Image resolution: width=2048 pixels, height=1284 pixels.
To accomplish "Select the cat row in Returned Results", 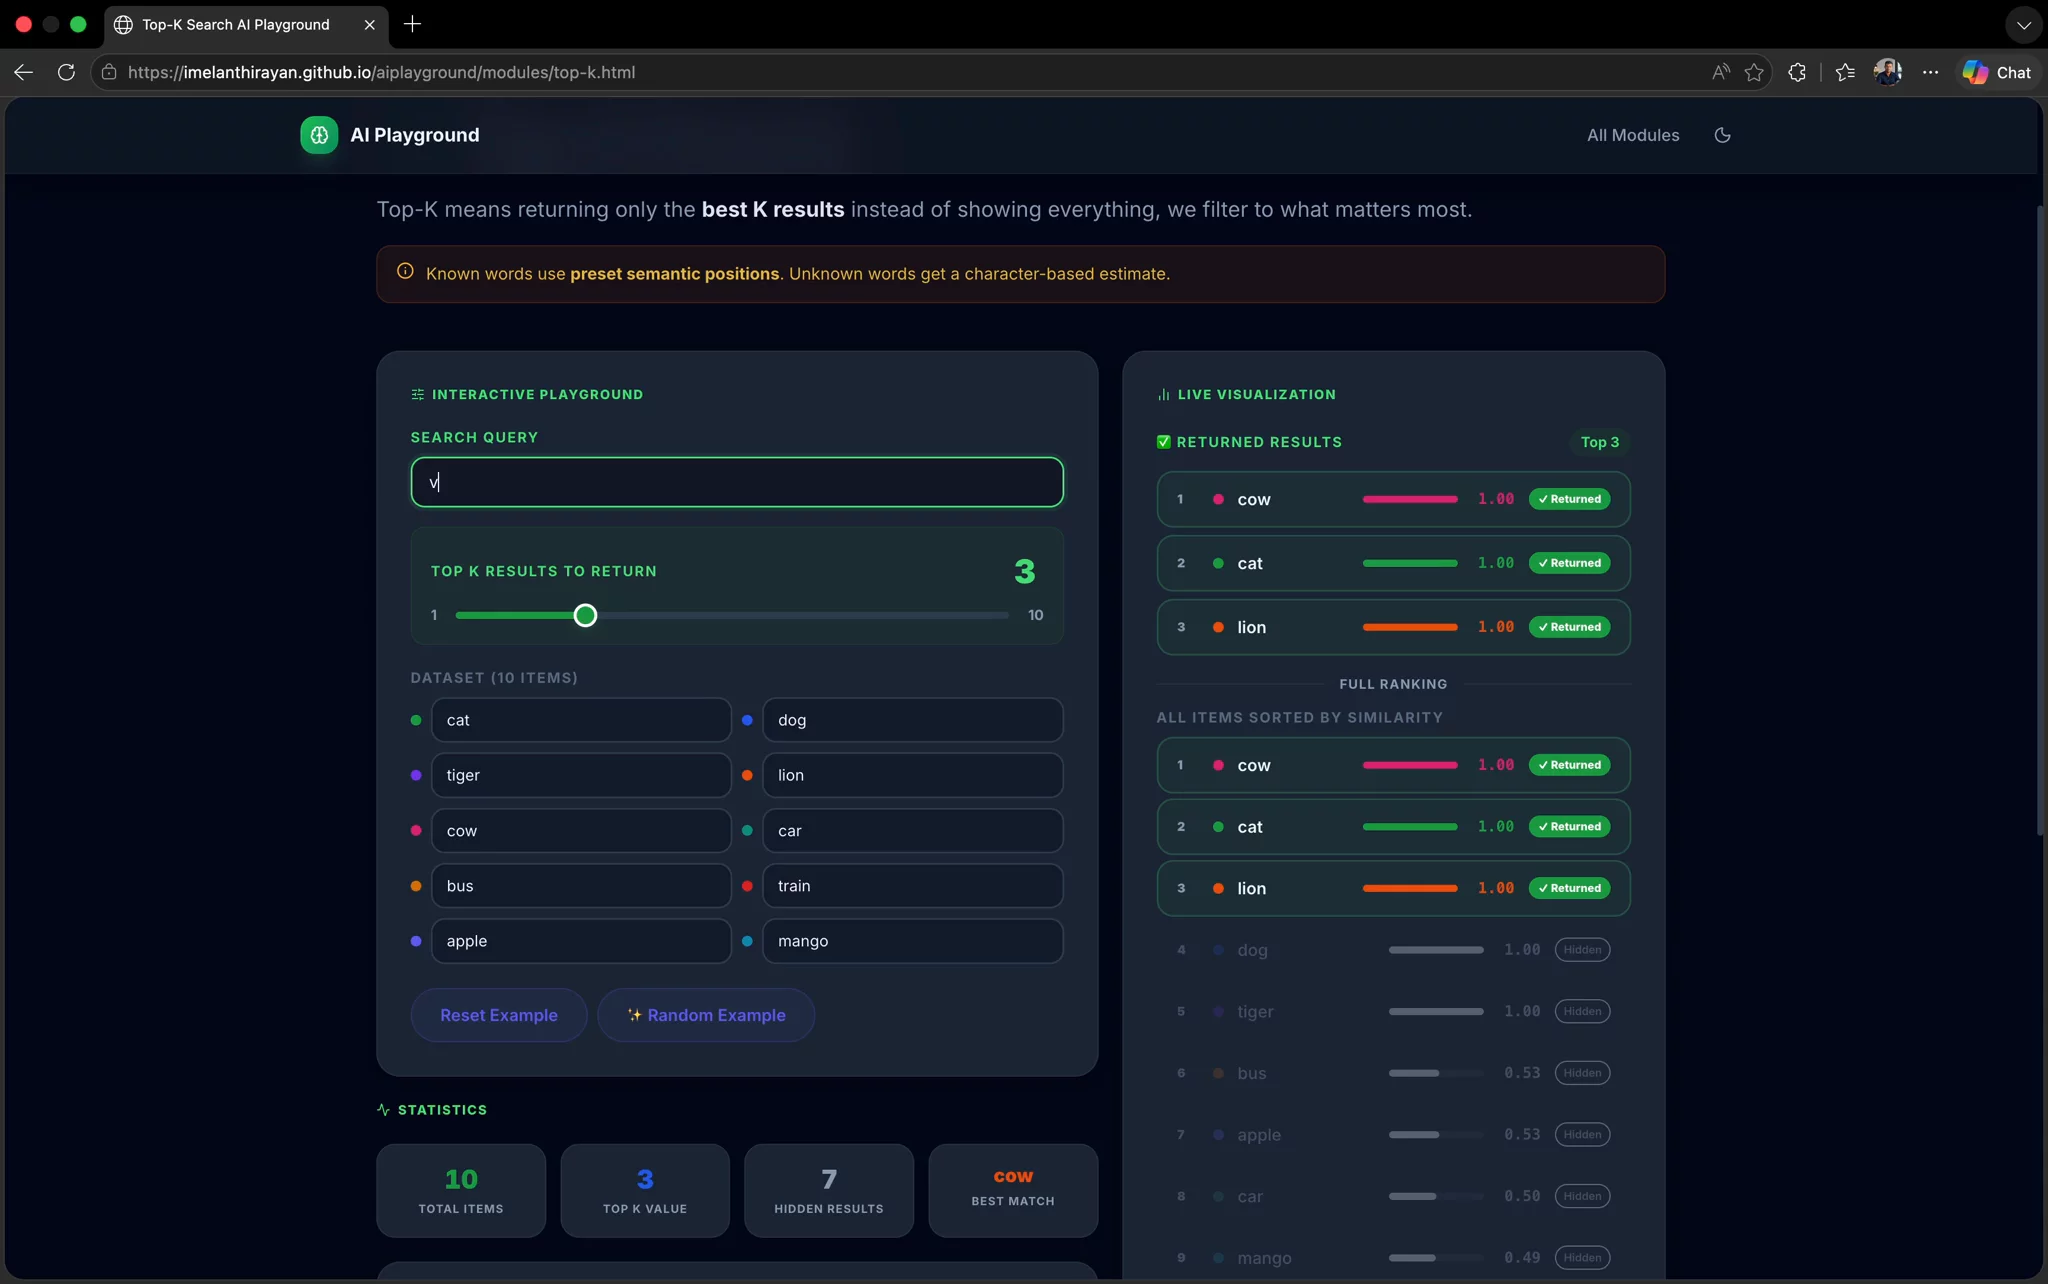I will coord(1393,563).
